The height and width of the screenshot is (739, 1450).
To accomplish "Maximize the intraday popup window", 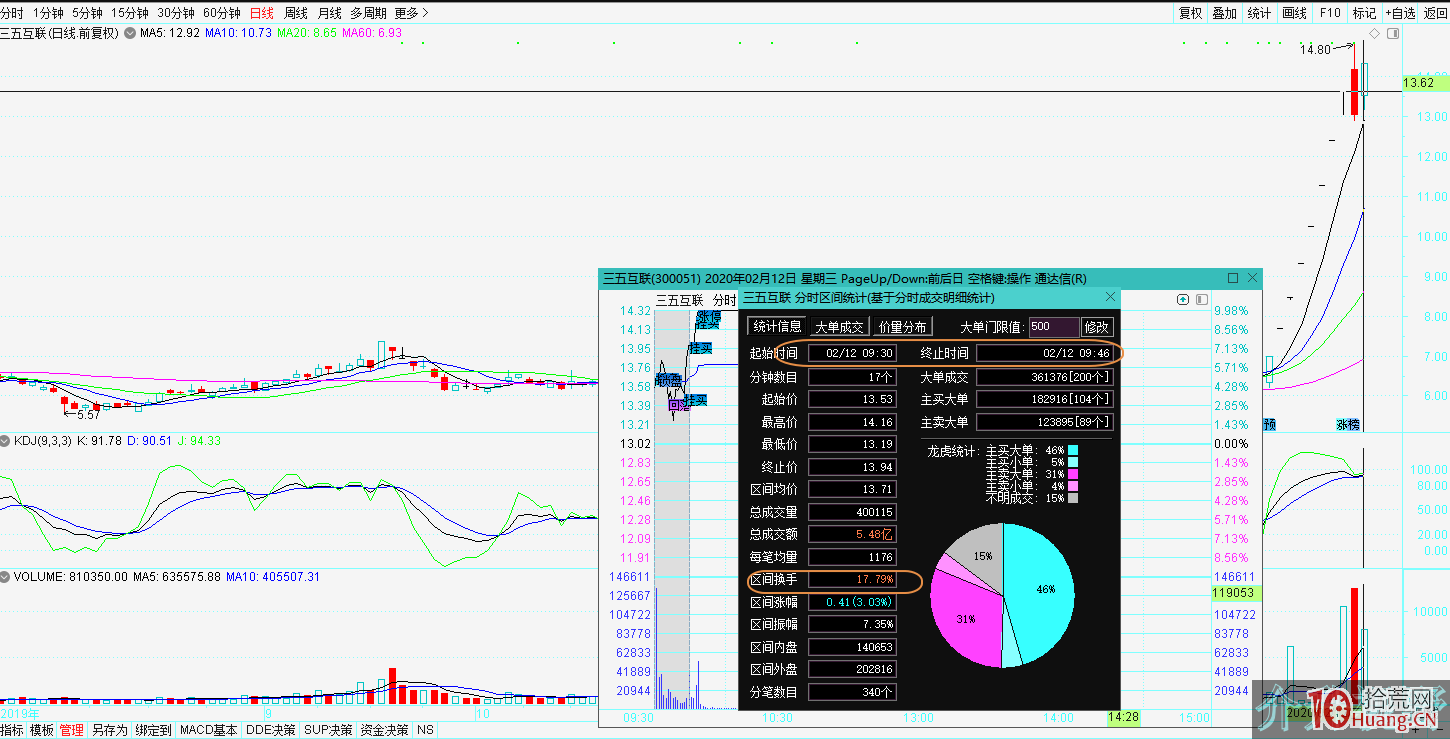I will point(1233,278).
